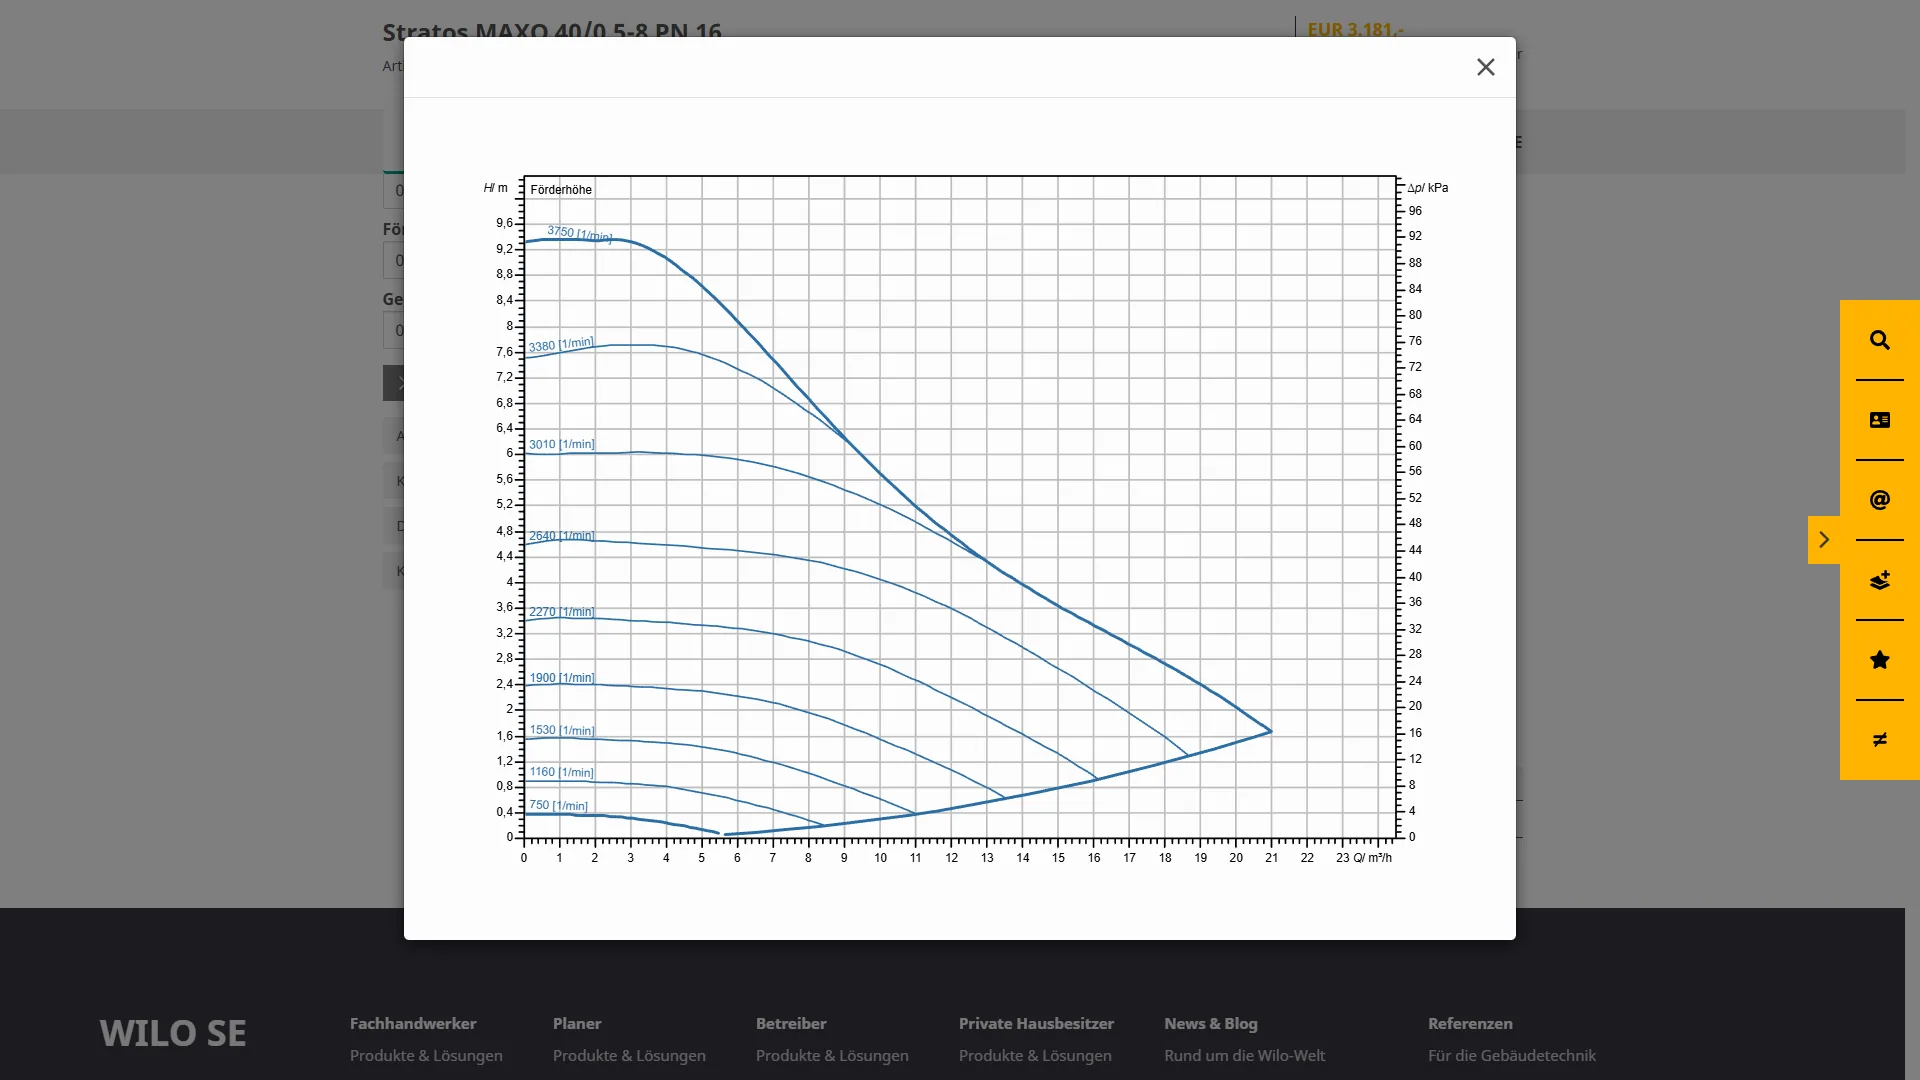Open Rund um die Wilo-Welt link

pyautogui.click(x=1244, y=1056)
